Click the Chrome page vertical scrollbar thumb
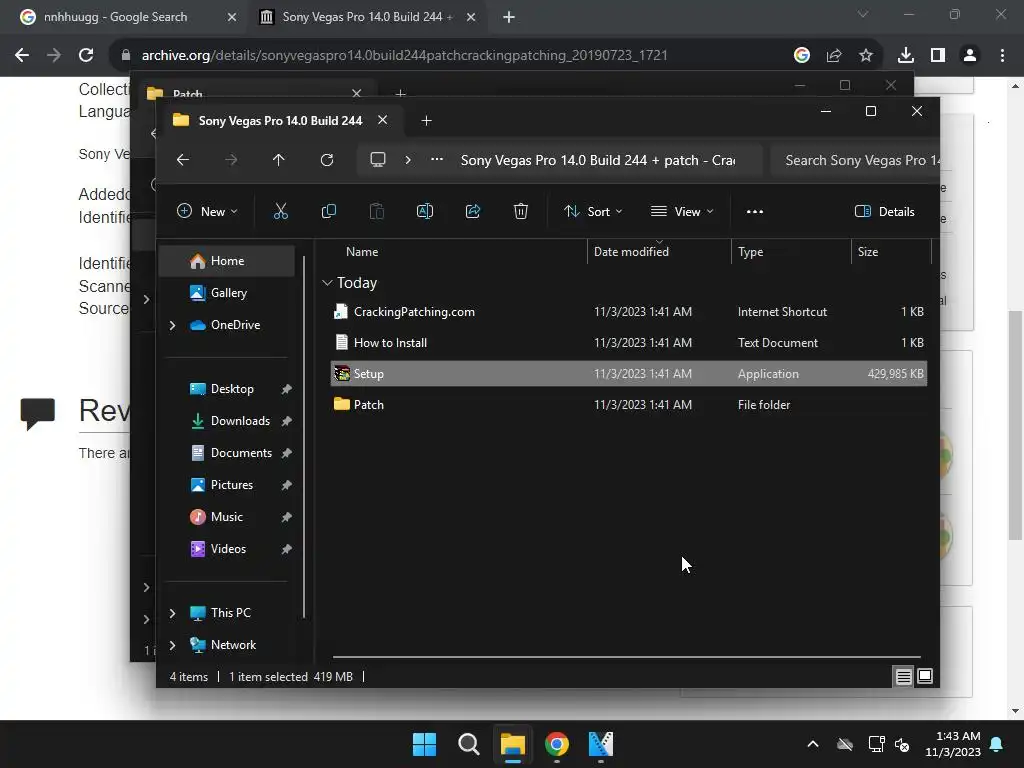 point(1015,425)
